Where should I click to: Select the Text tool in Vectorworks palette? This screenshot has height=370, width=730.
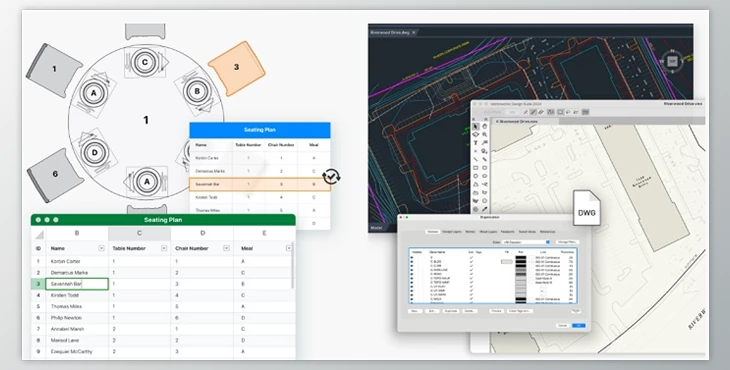click(475, 142)
